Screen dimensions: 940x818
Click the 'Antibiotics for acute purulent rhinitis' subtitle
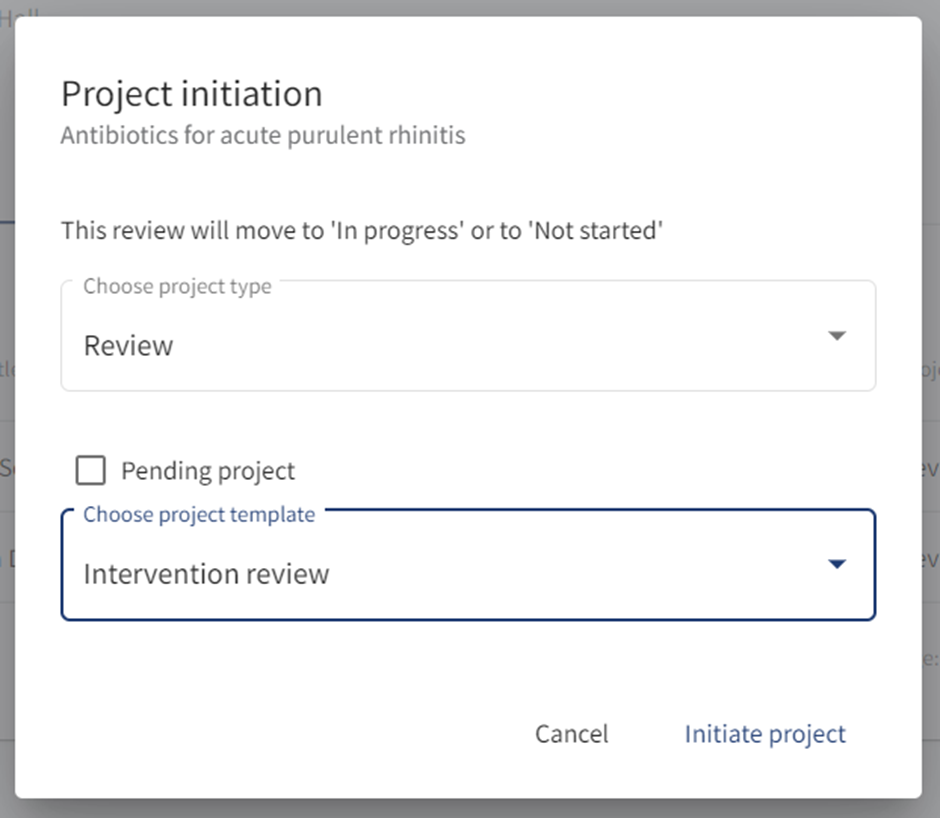click(x=263, y=135)
